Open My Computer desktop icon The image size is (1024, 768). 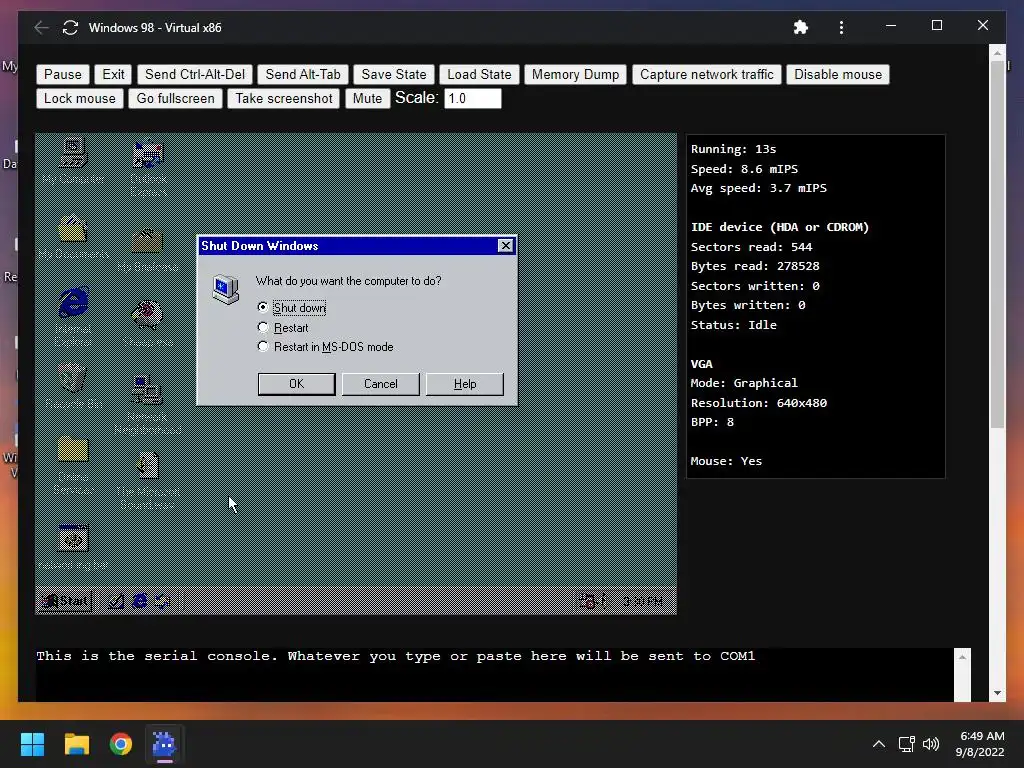(73, 160)
